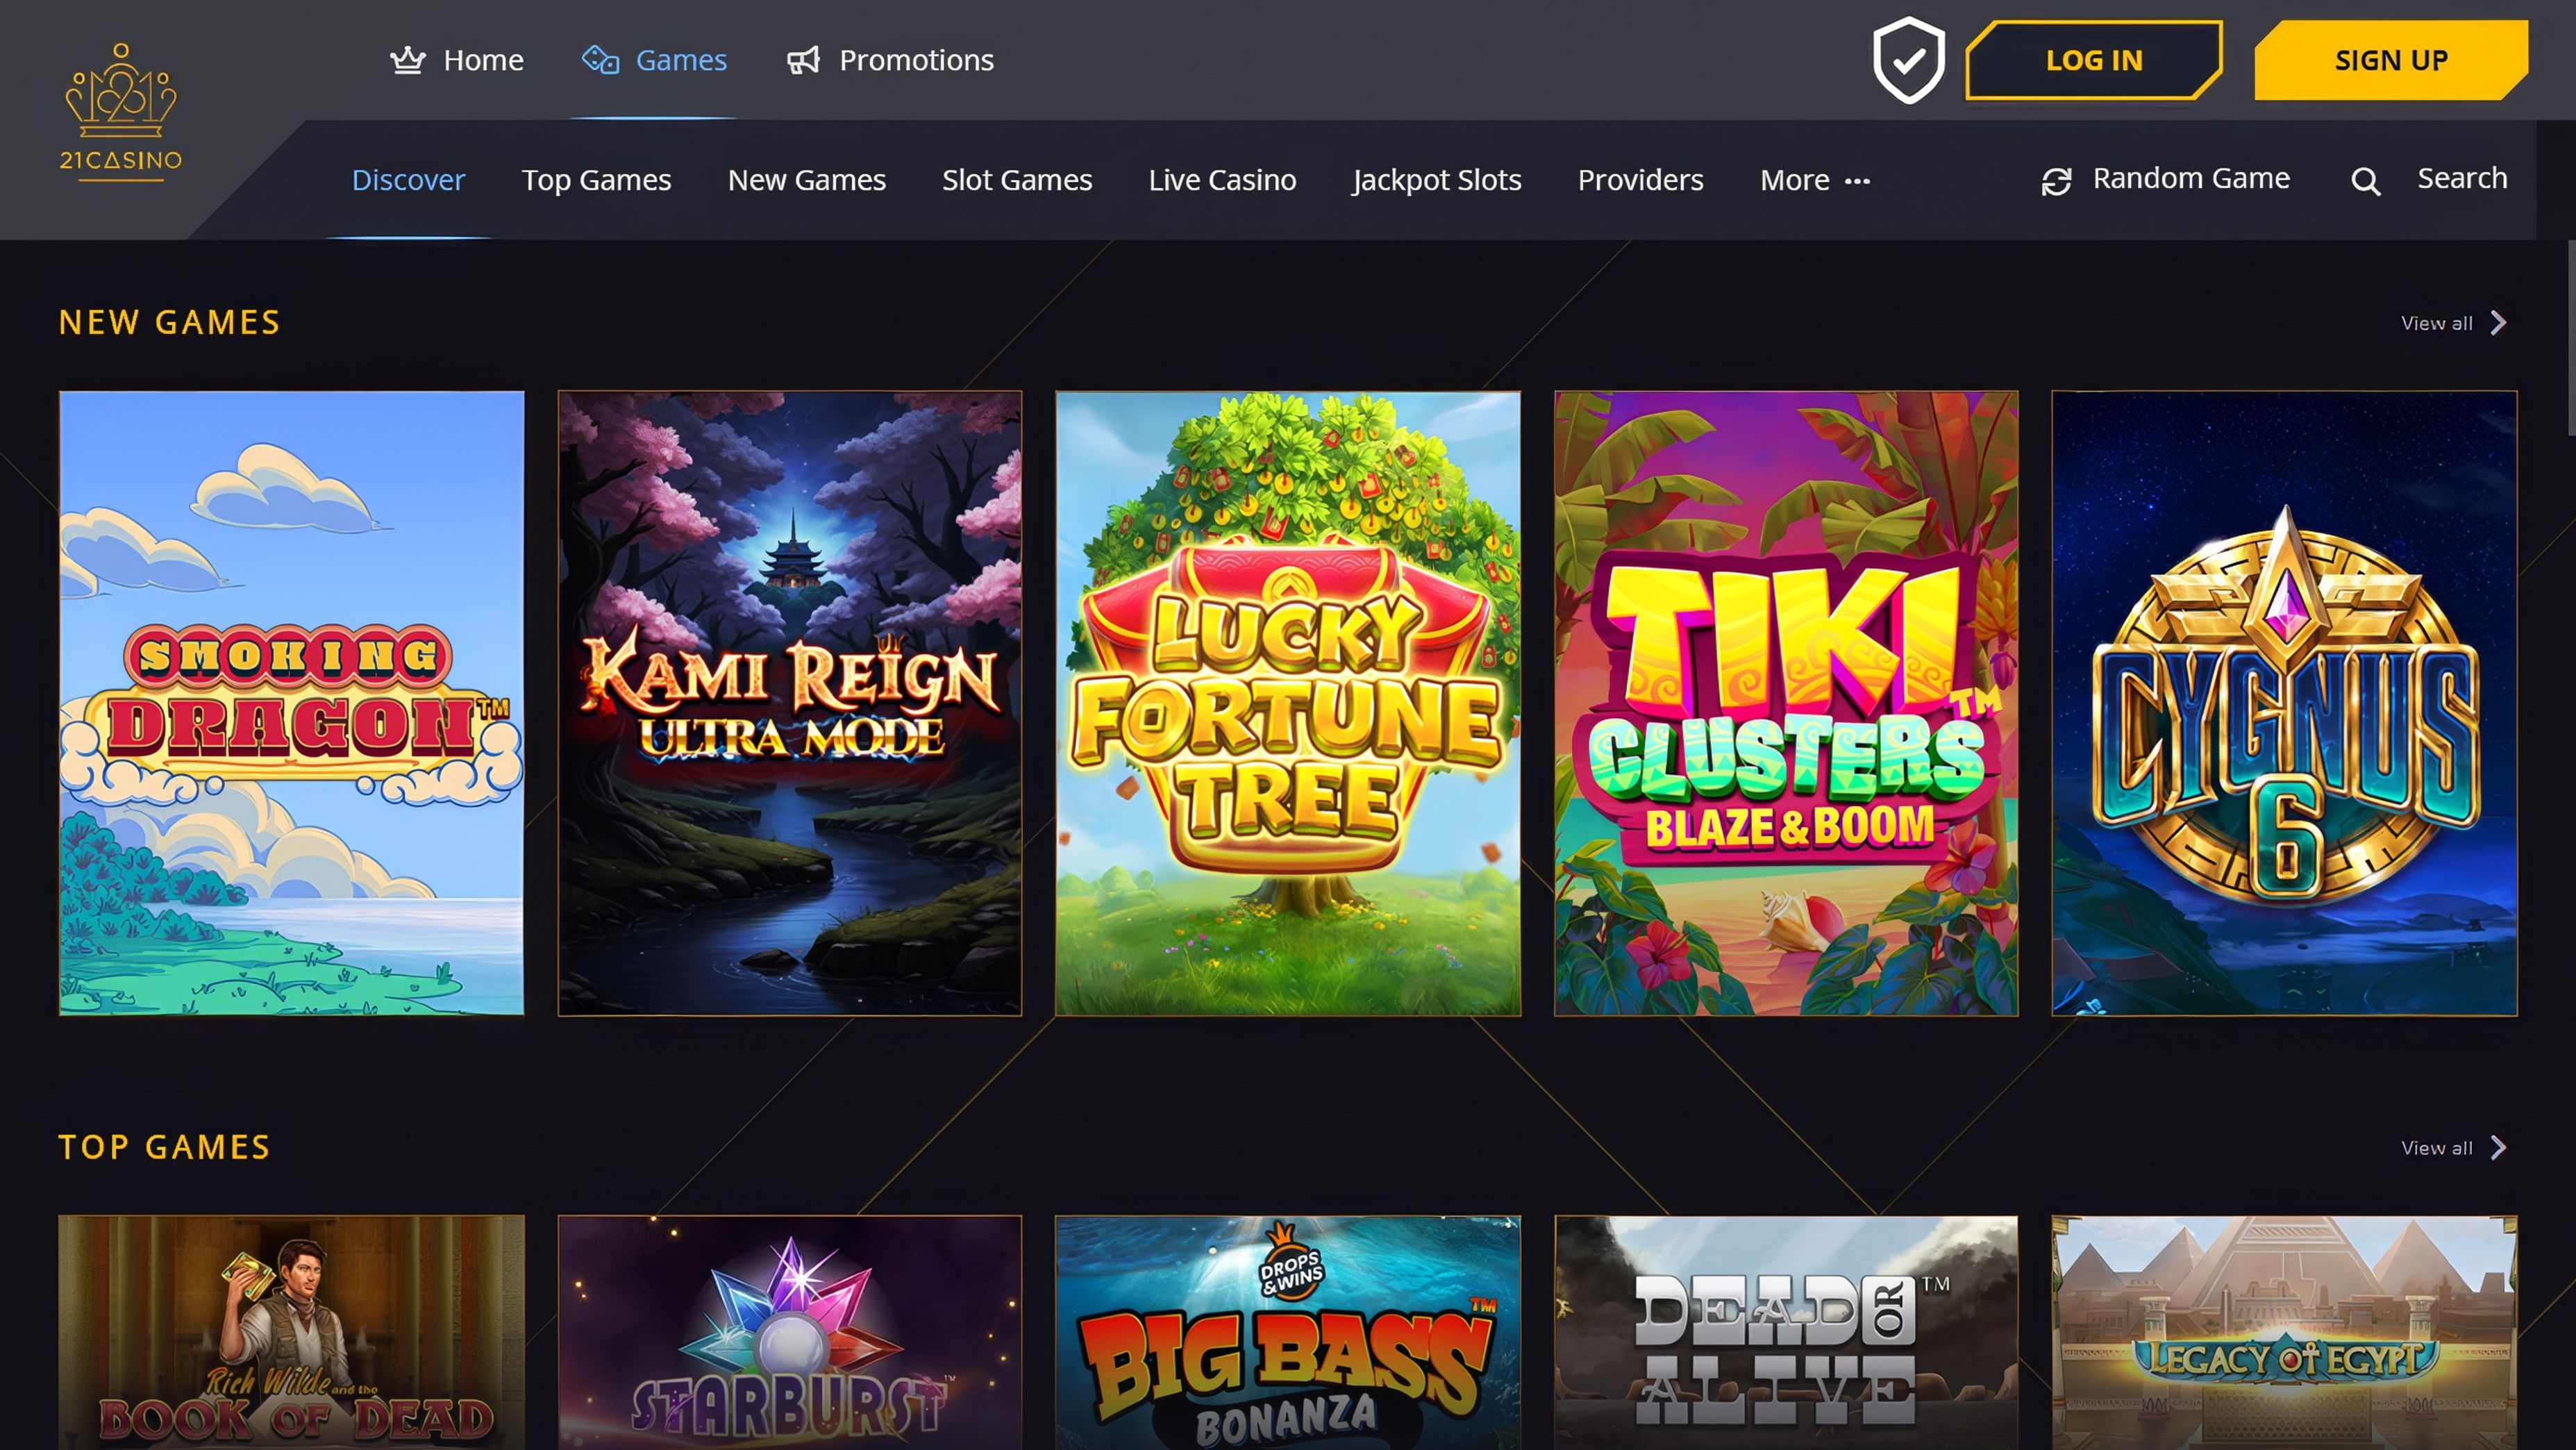2576x1450 pixels.
Task: Select the Providers tab
Action: point(1640,180)
